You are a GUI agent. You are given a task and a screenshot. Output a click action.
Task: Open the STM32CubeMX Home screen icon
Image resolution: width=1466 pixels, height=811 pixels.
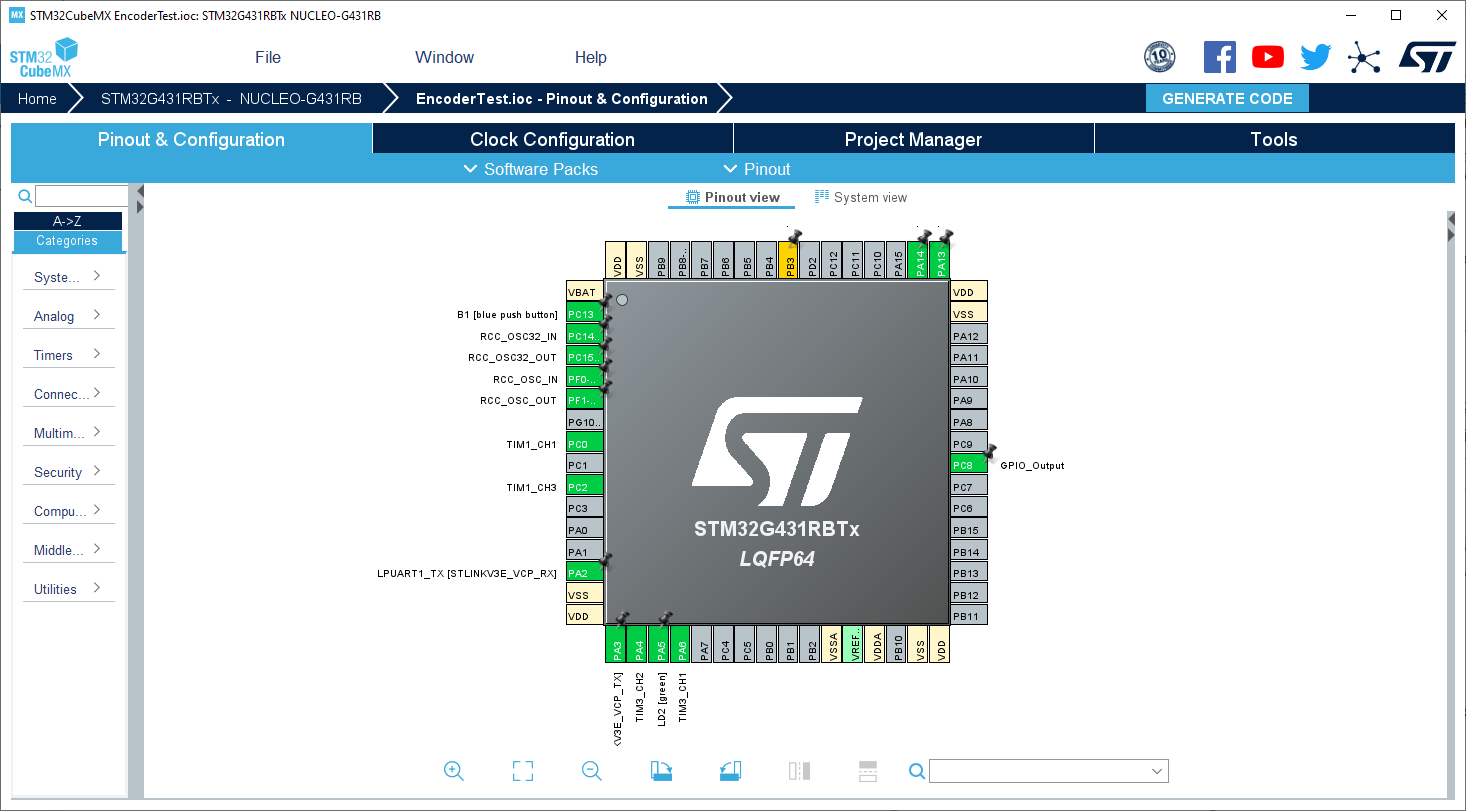tap(36, 98)
